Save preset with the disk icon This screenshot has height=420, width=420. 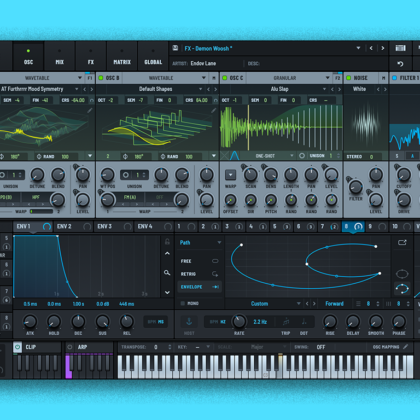pos(175,48)
